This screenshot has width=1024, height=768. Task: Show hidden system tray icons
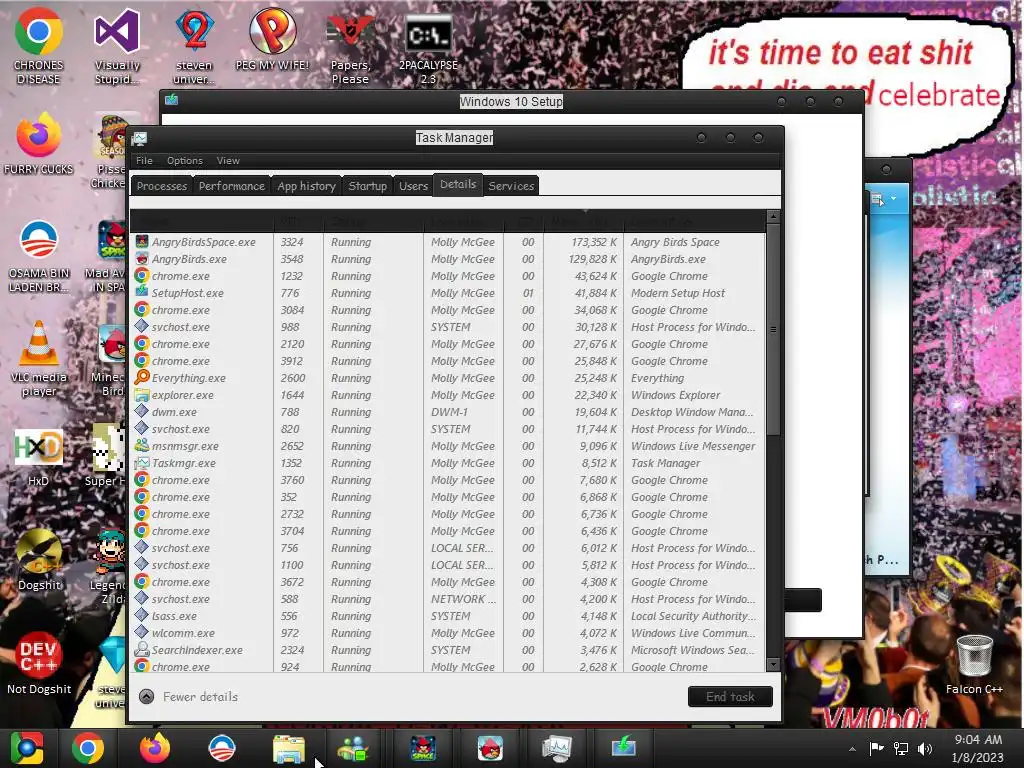tap(852, 749)
